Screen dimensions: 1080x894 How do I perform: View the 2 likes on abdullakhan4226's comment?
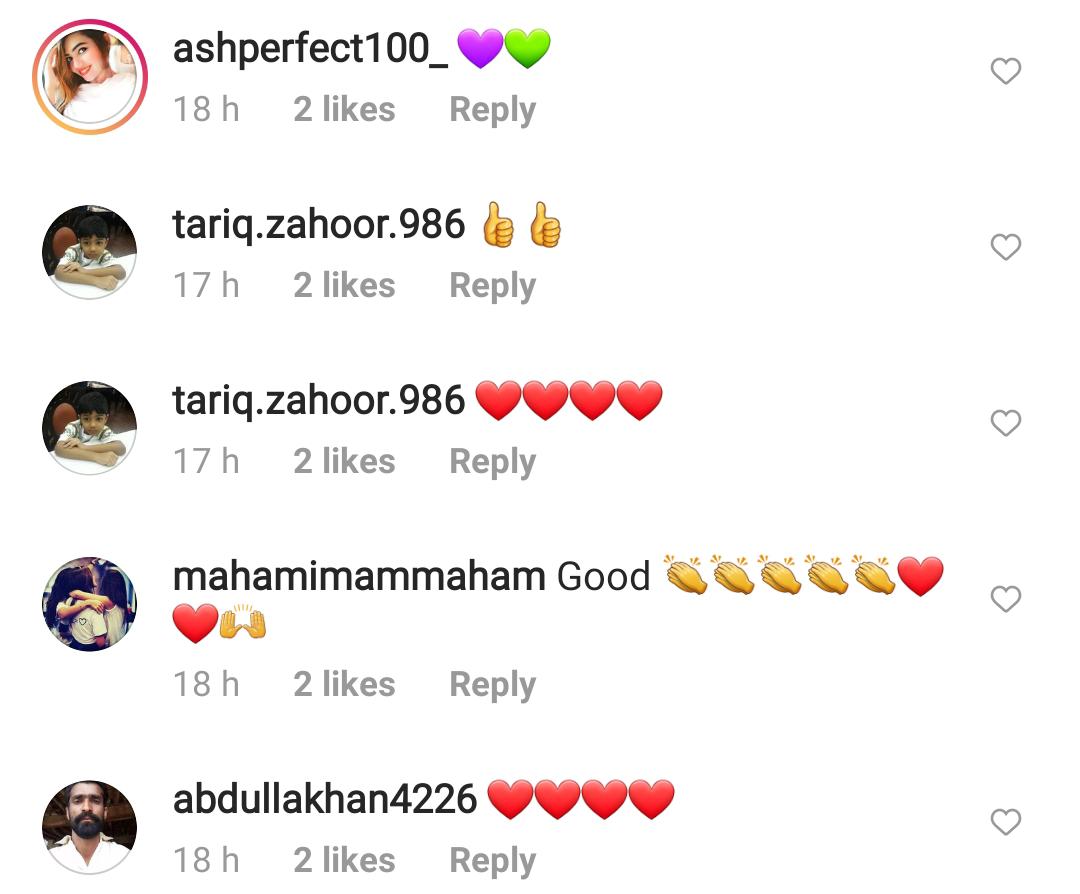(x=344, y=860)
